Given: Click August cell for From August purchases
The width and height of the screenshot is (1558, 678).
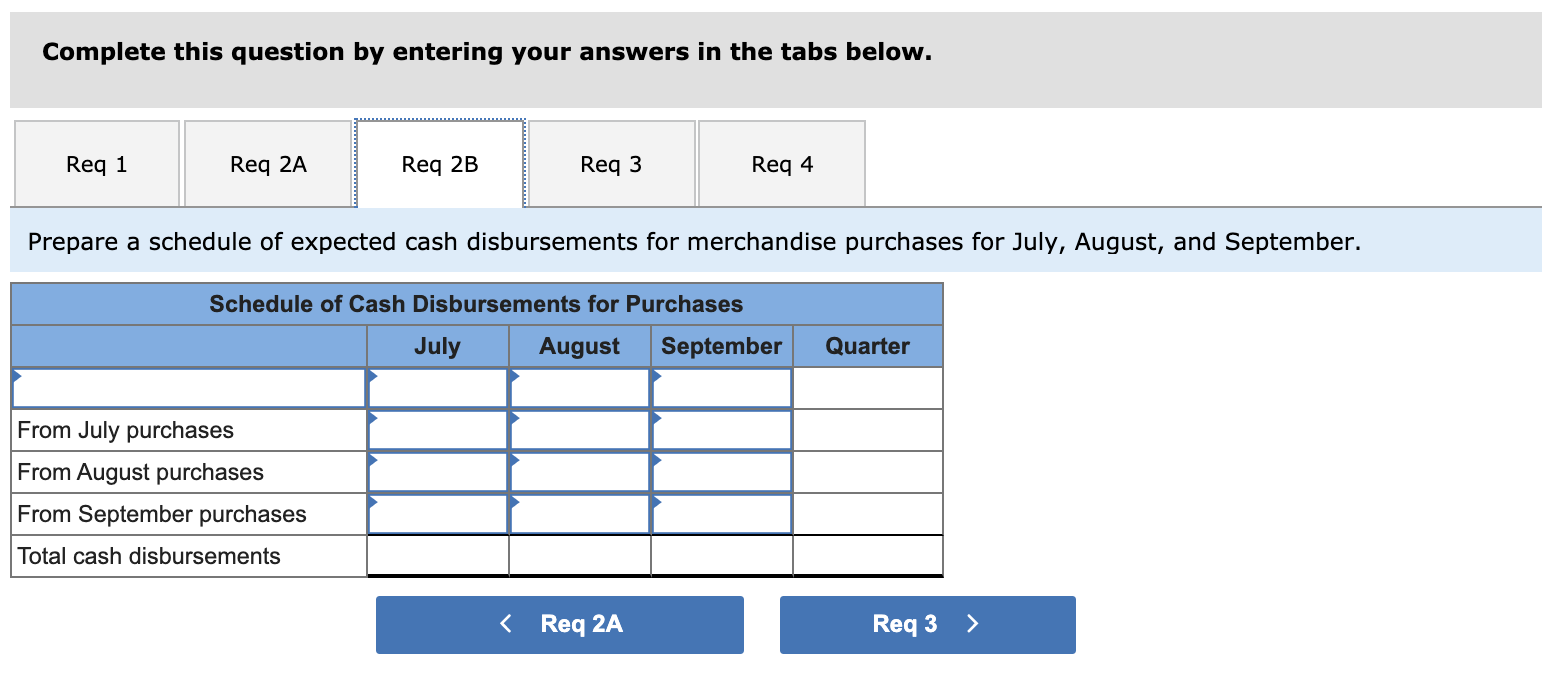Looking at the screenshot, I should pyautogui.click(x=580, y=472).
